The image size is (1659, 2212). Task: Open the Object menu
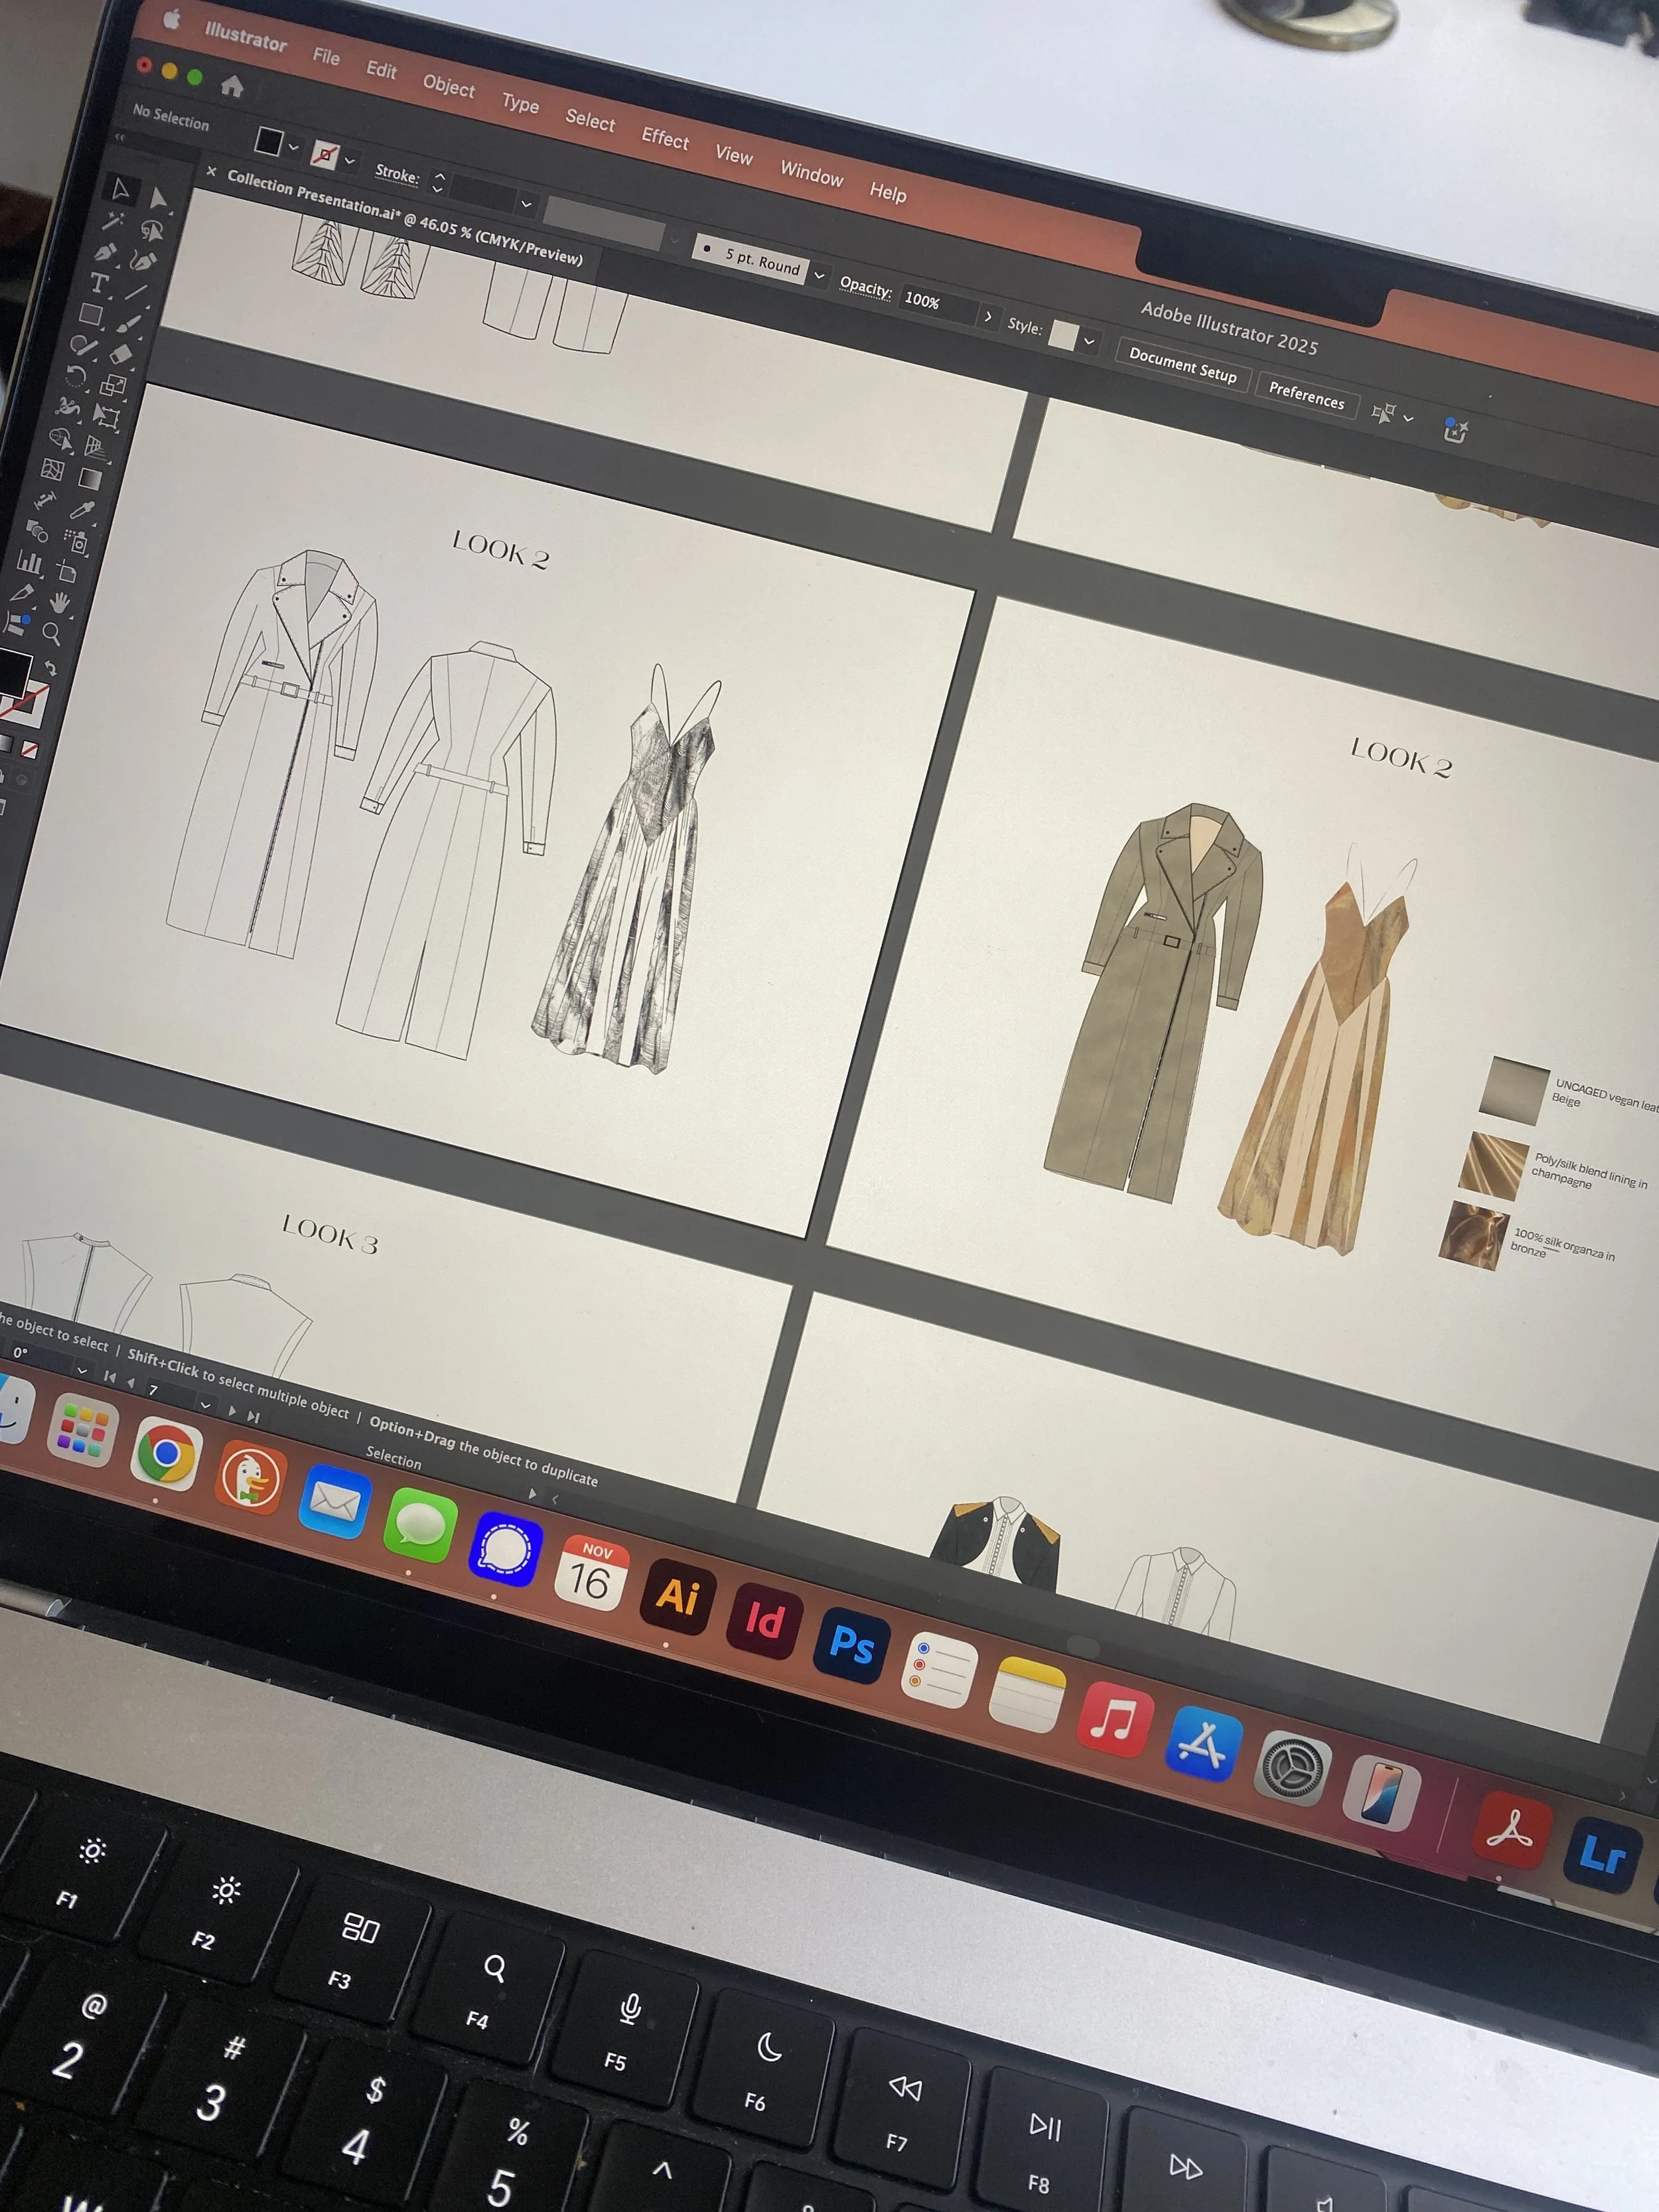449,87
